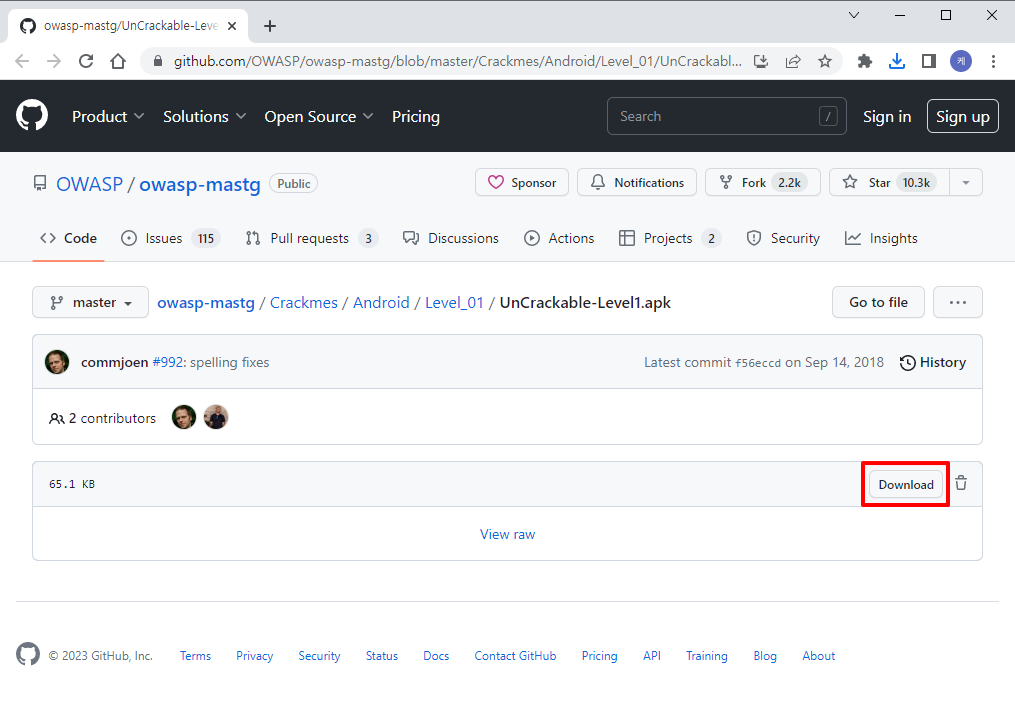
Task: Click the Download button
Action: coord(906,484)
